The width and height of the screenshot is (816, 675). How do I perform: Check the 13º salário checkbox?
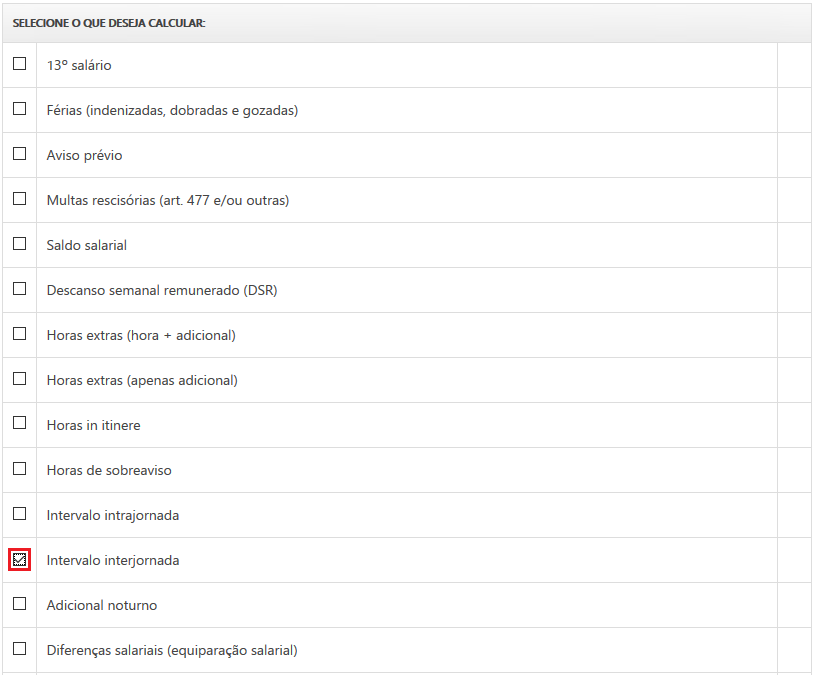point(19,64)
